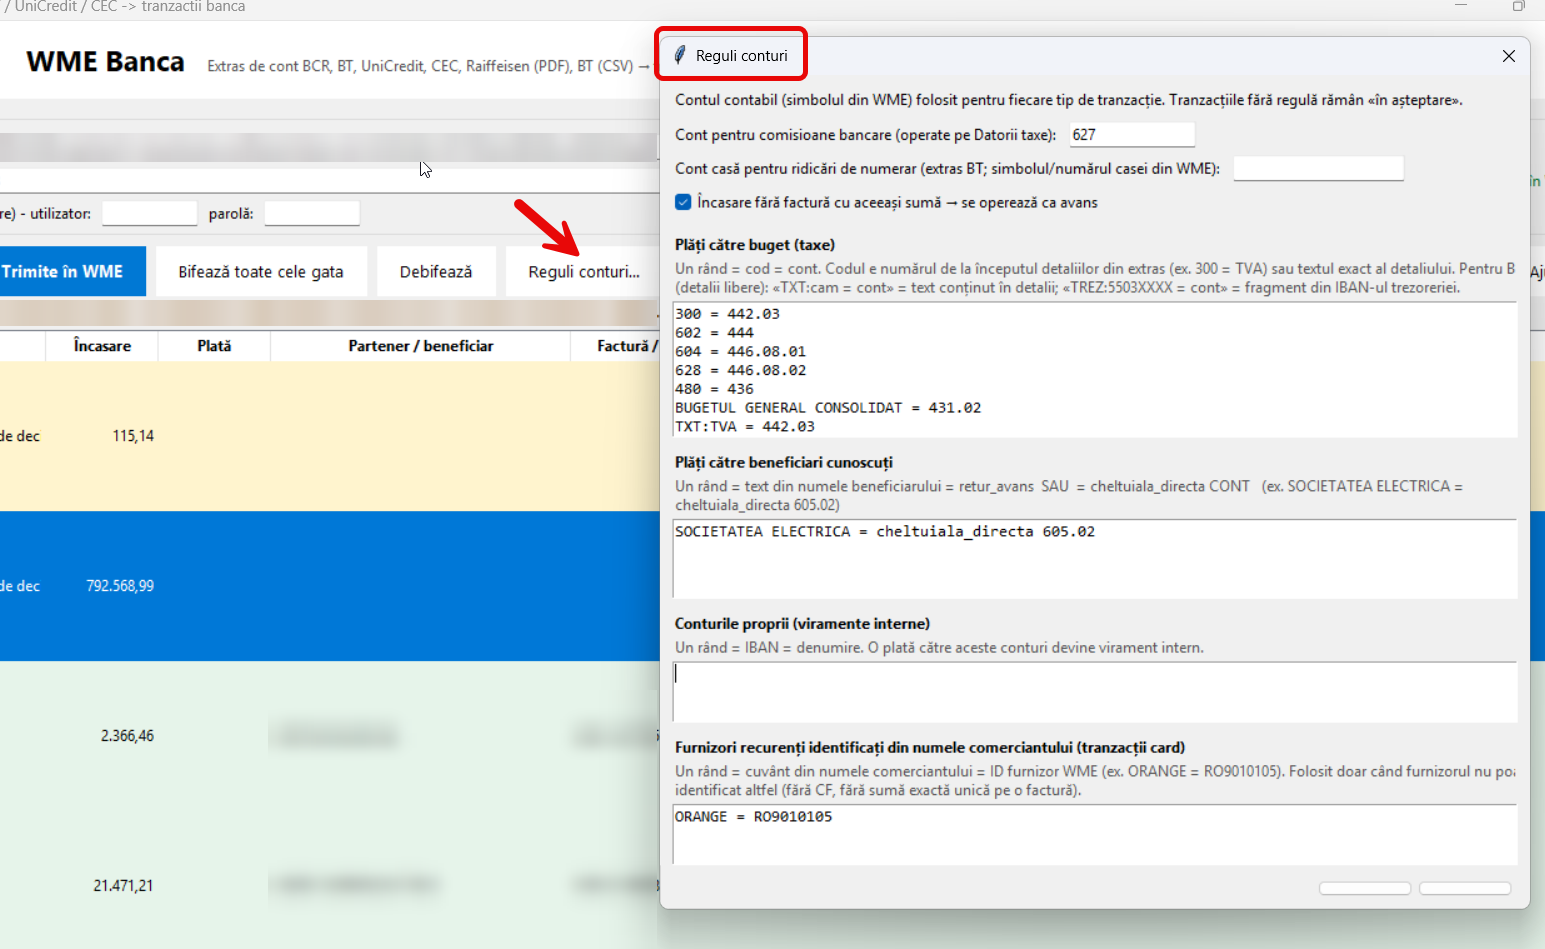This screenshot has width=1545, height=949.
Task: Click the 'Furnizori recurenți identificați' section heading
Action: 930,748
